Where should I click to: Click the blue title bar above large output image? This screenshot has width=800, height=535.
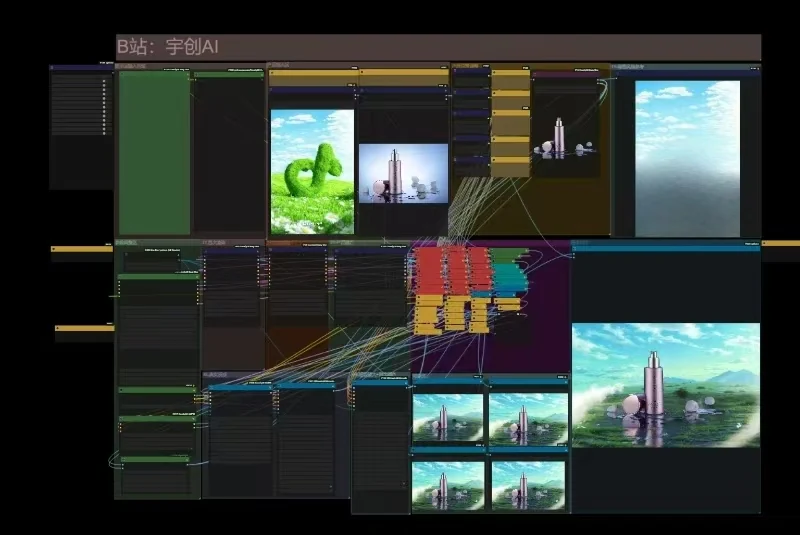(666, 249)
